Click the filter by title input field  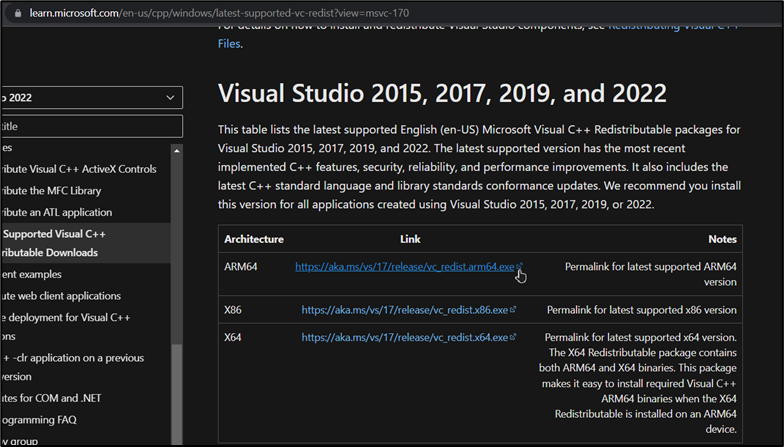point(92,126)
